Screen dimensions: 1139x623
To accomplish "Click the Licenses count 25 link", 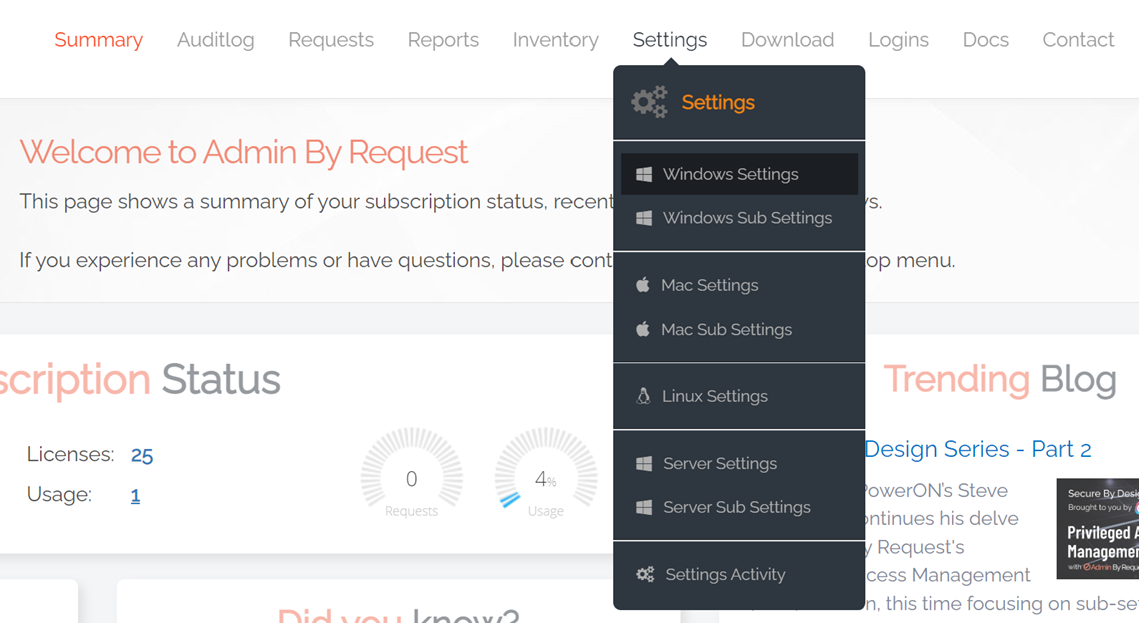I will (142, 455).
